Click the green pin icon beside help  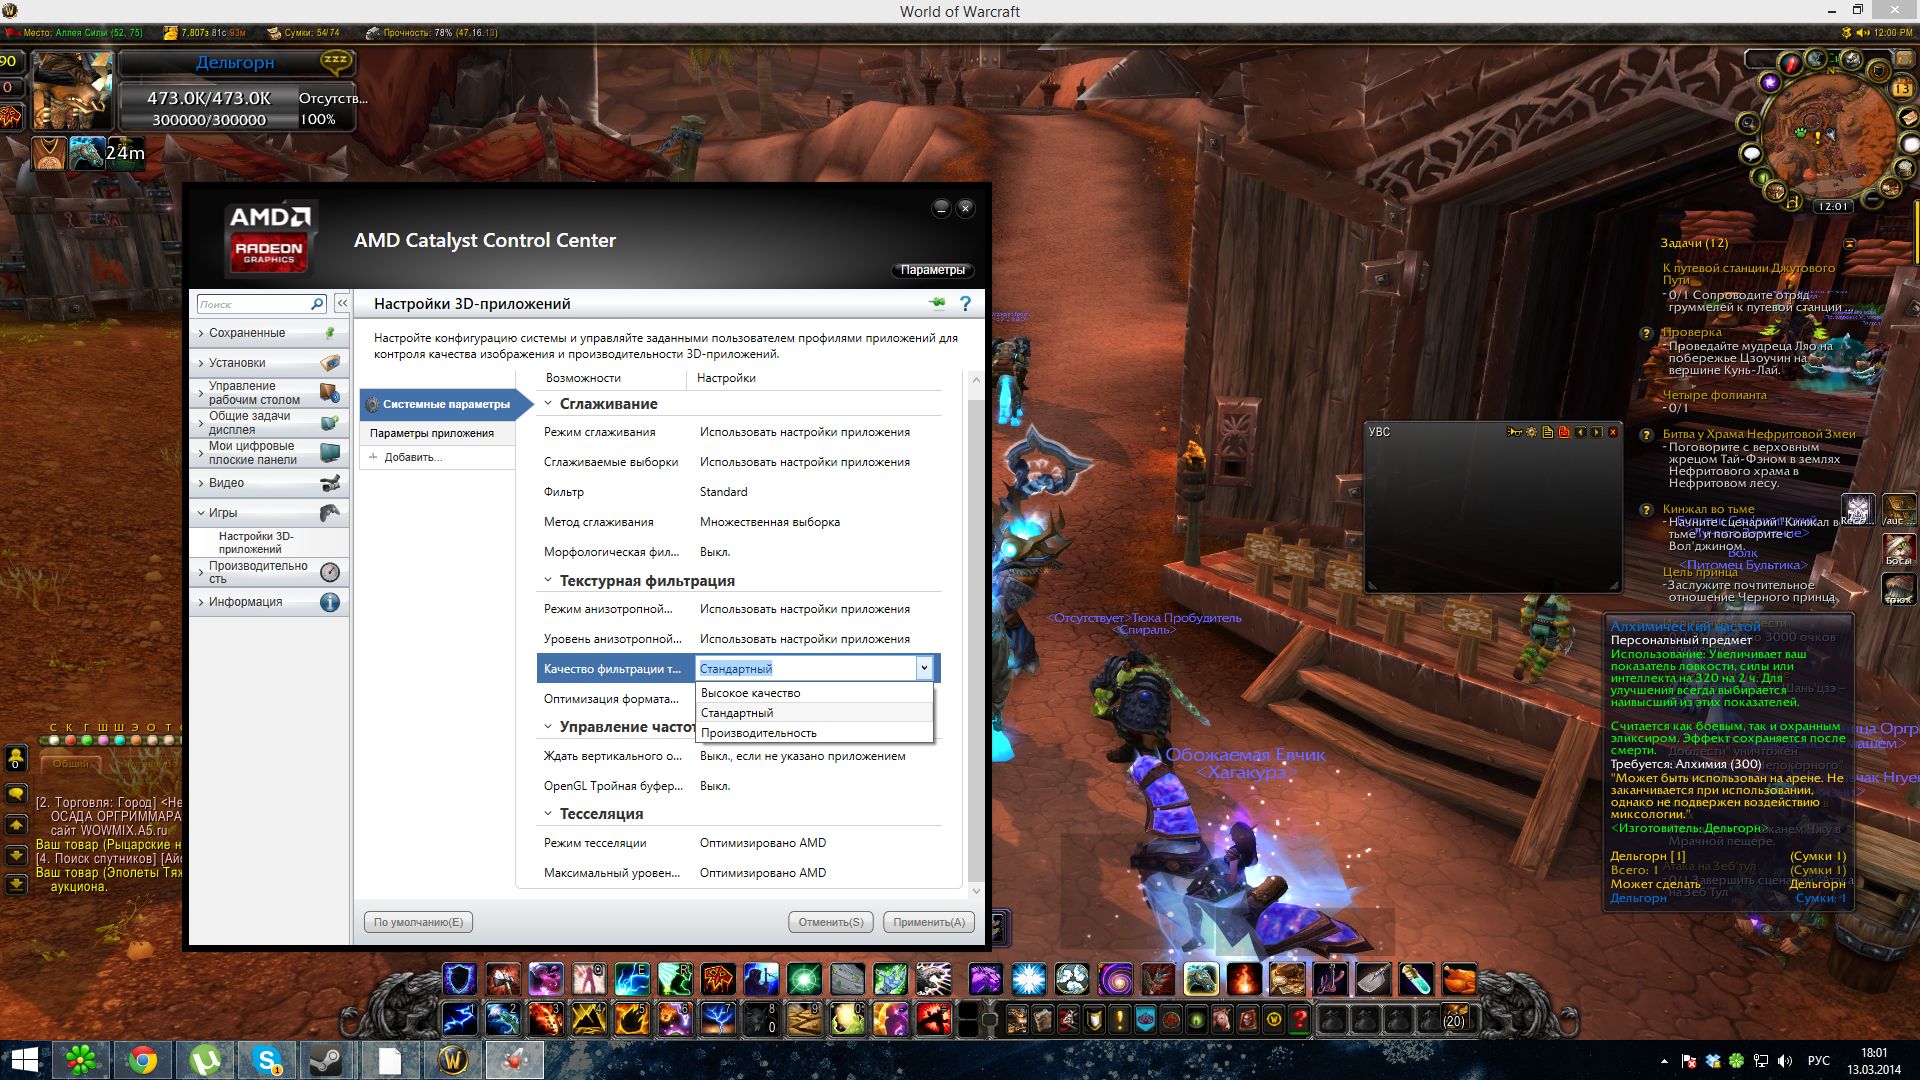pos(937,302)
